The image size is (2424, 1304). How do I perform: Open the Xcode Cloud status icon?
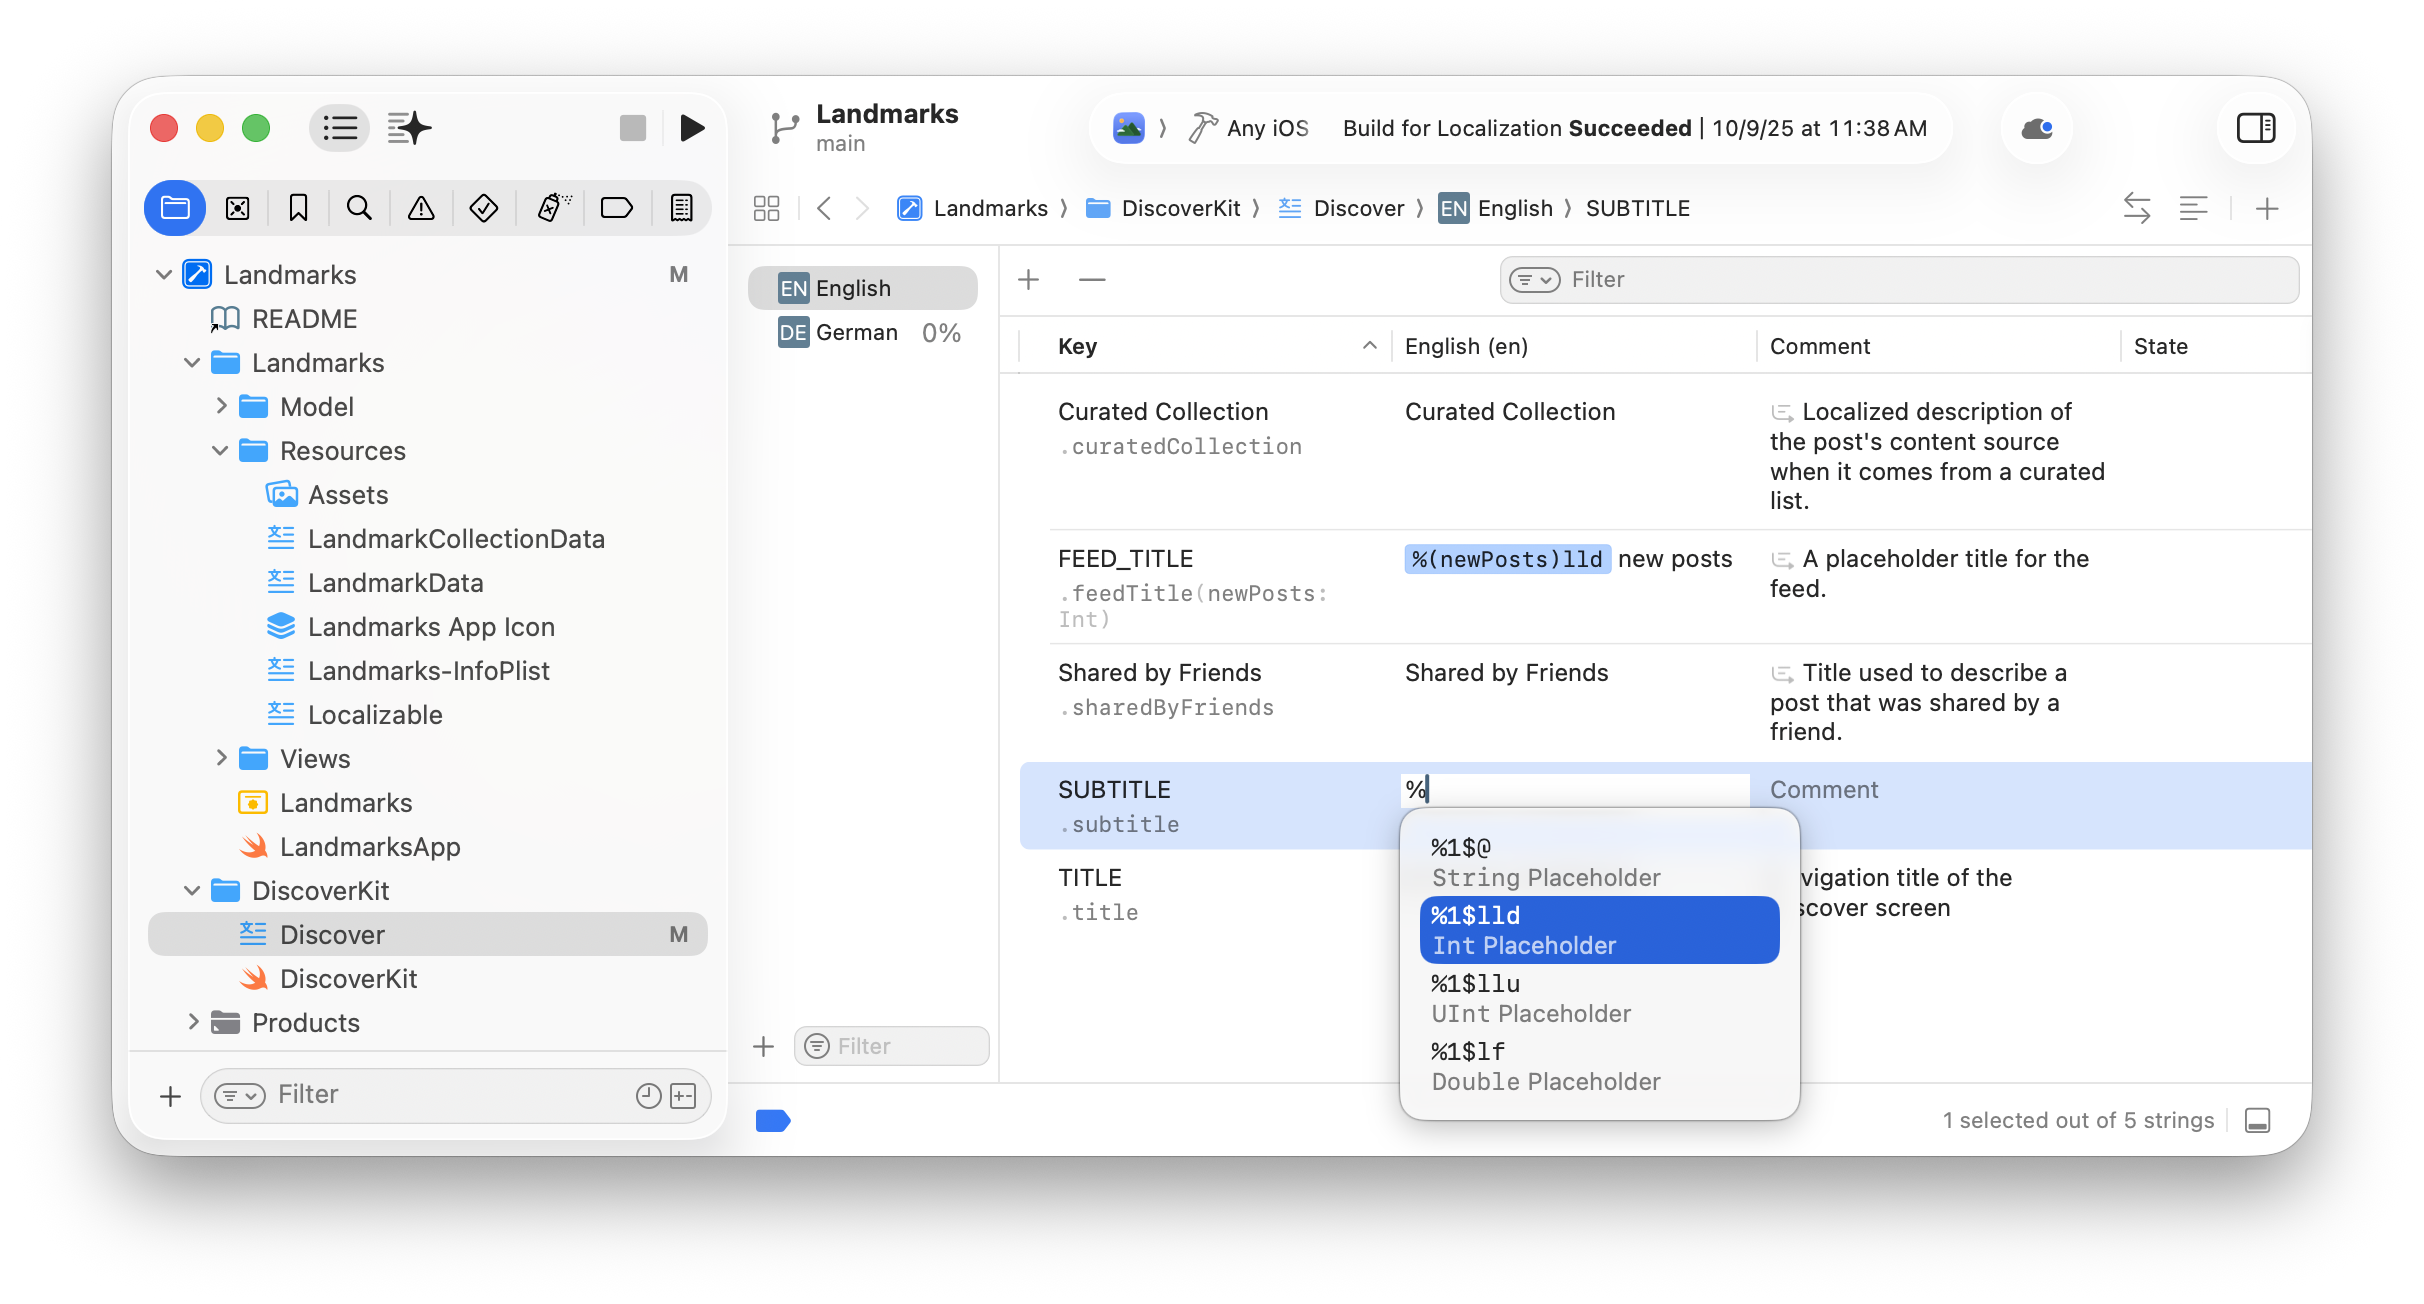tap(2037, 128)
